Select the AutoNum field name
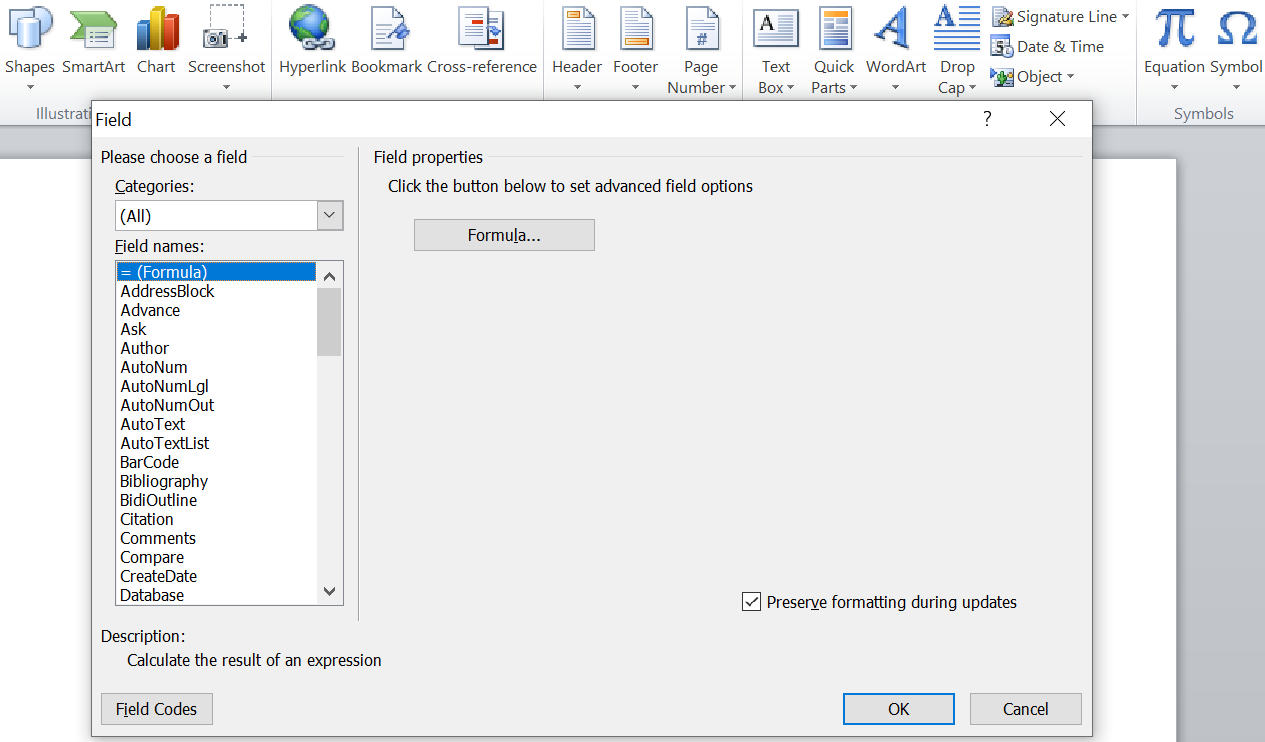The width and height of the screenshot is (1265, 742). 216,367
